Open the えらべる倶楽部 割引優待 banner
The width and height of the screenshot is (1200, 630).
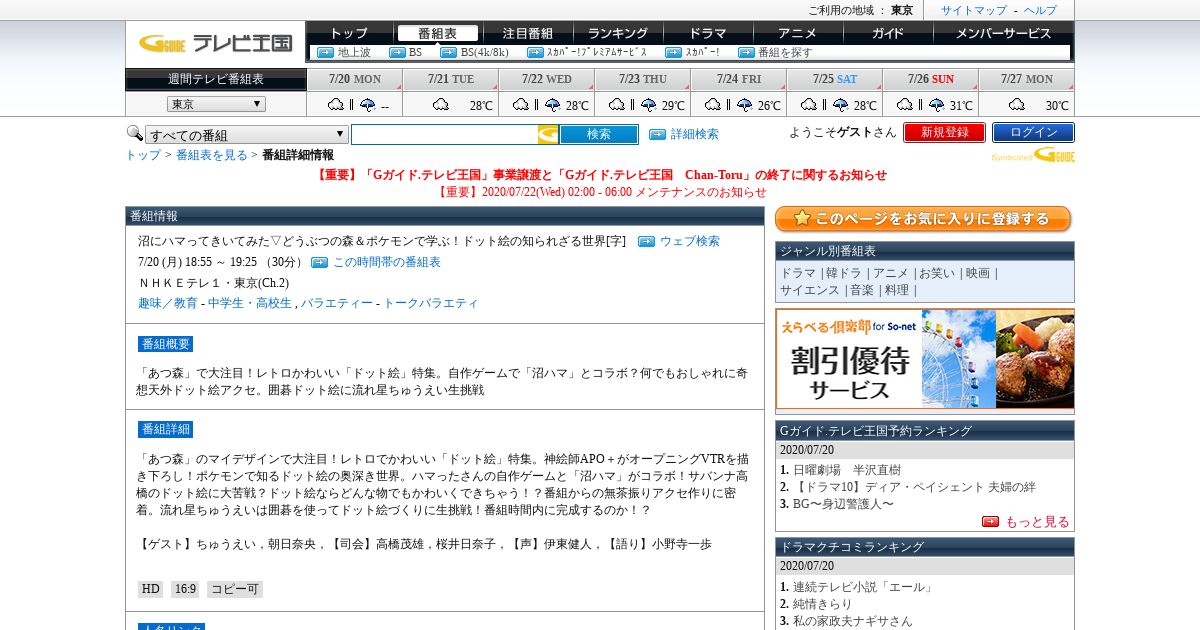pyautogui.click(x=925, y=359)
